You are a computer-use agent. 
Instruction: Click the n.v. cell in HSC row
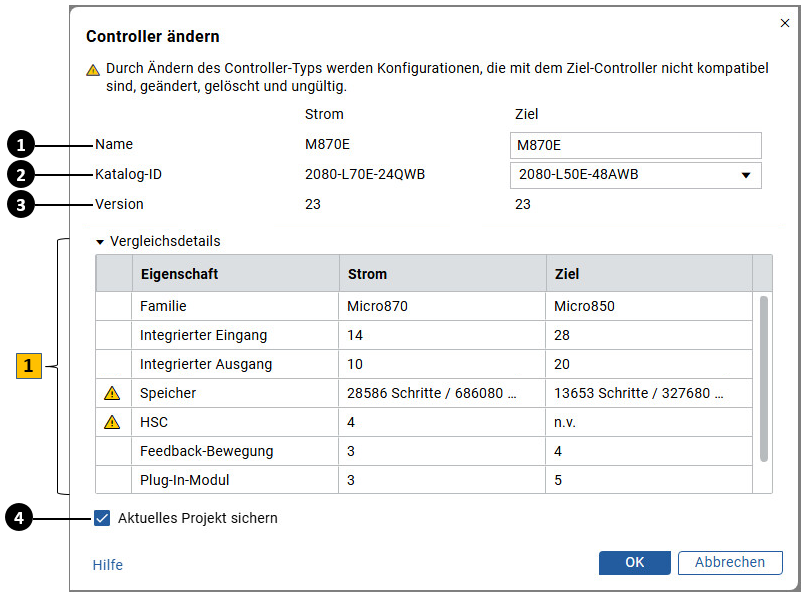pyautogui.click(x=649, y=422)
